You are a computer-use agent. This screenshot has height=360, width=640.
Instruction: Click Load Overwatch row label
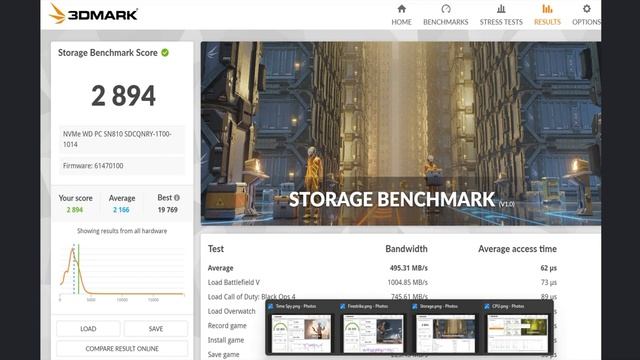231,311
